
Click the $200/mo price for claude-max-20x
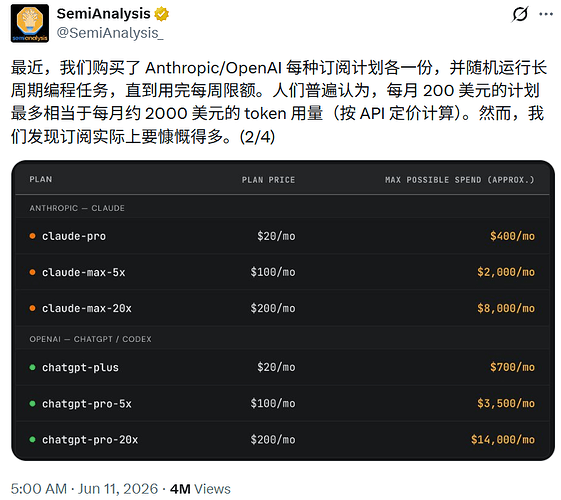click(273, 308)
